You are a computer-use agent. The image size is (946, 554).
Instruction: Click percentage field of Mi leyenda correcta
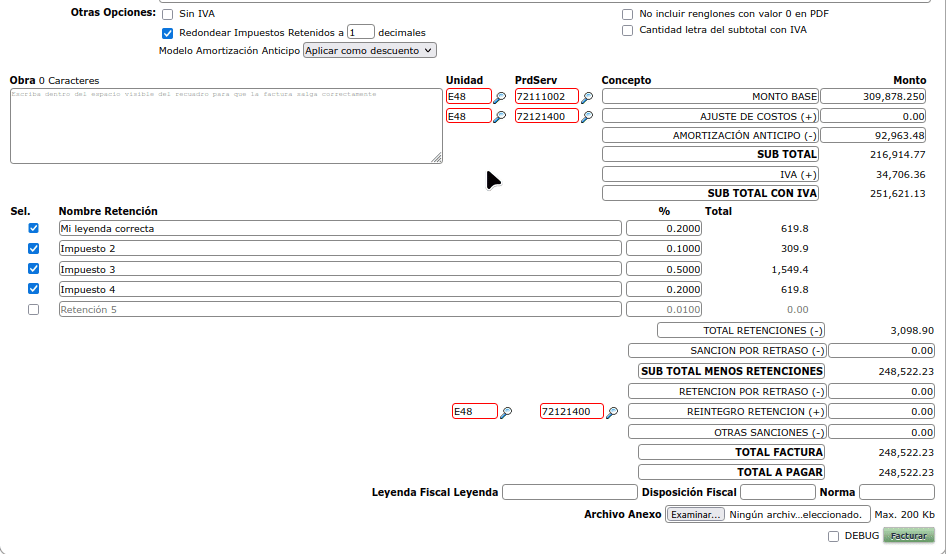[x=664, y=228]
